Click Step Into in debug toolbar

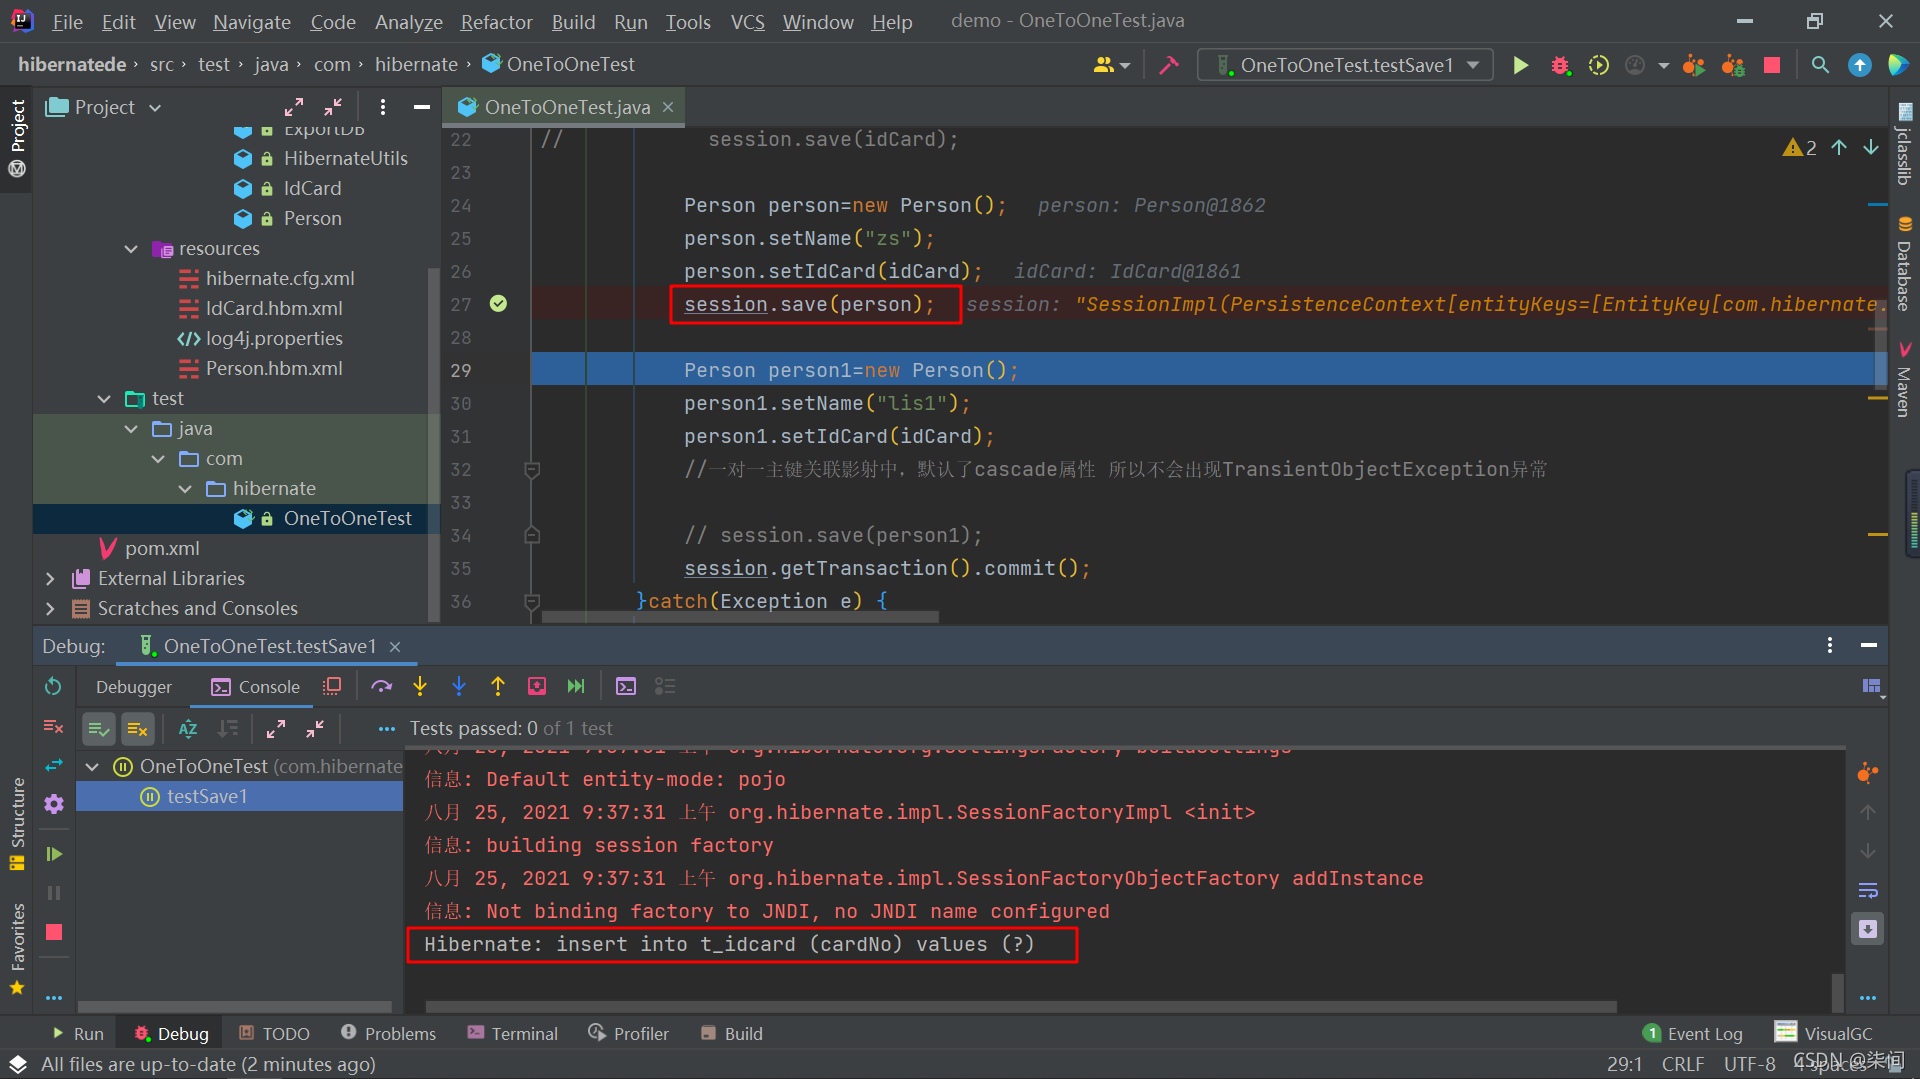[x=420, y=686]
